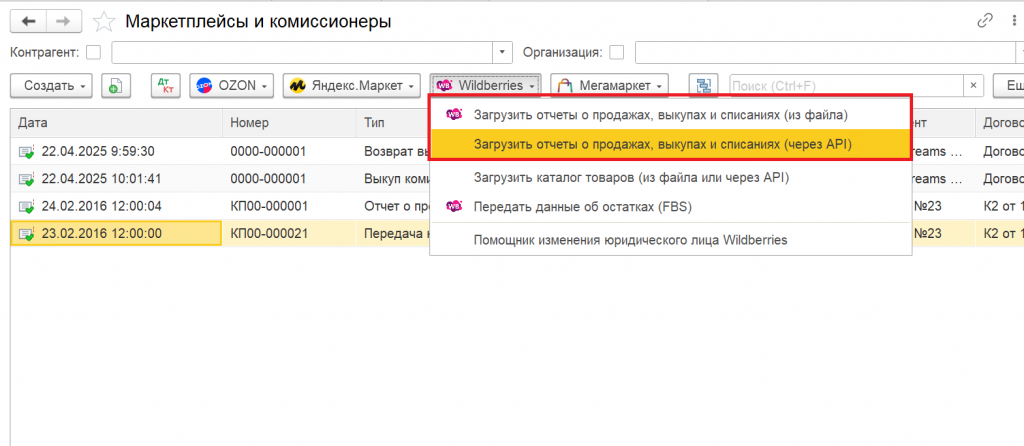Expand the Создать dropdown button

pos(52,86)
